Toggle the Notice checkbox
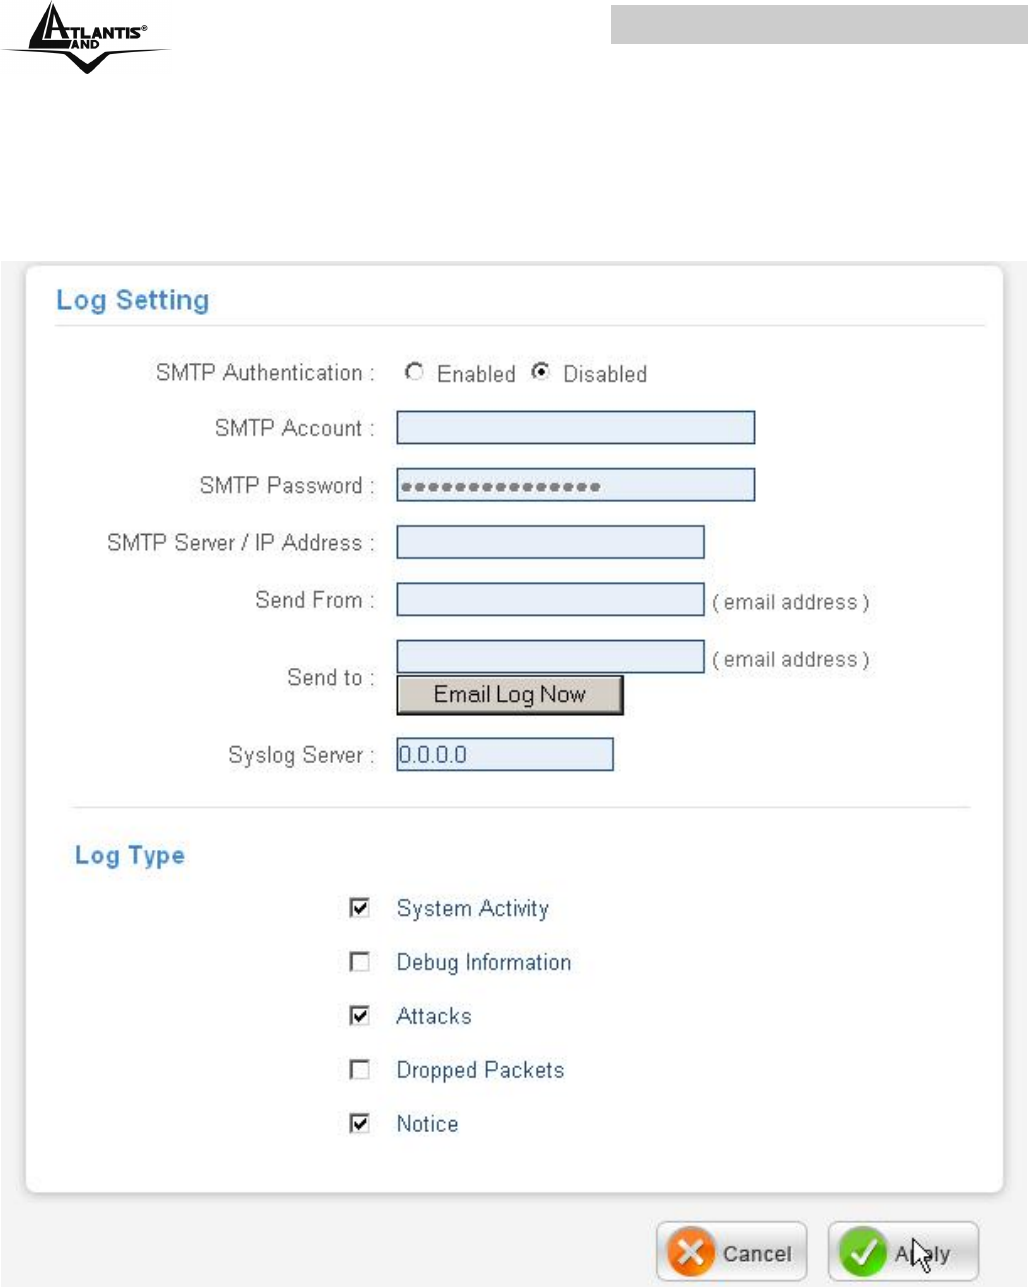Screen dimensions: 1028x1287 tap(359, 1124)
